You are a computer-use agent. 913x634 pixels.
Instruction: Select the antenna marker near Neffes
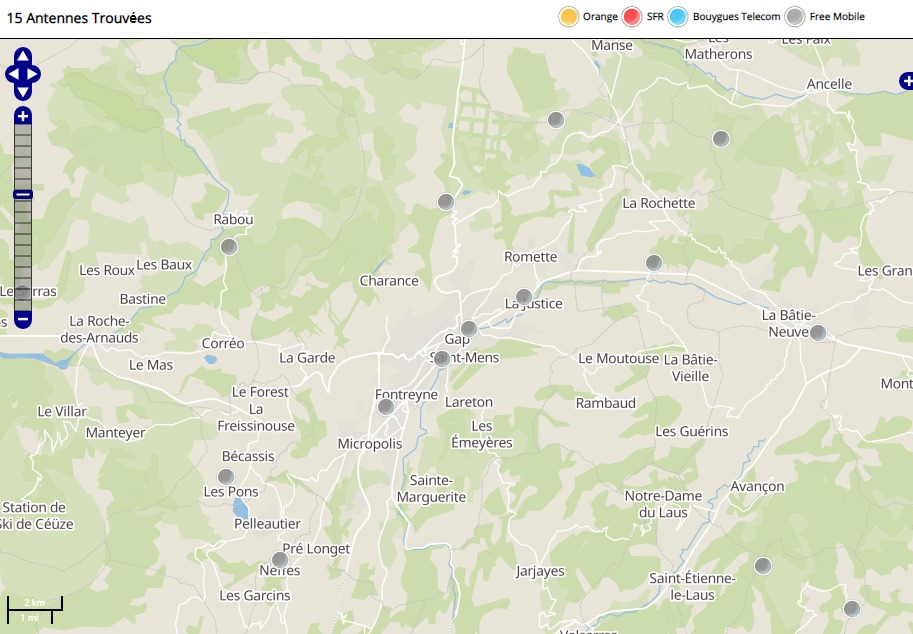click(x=280, y=560)
